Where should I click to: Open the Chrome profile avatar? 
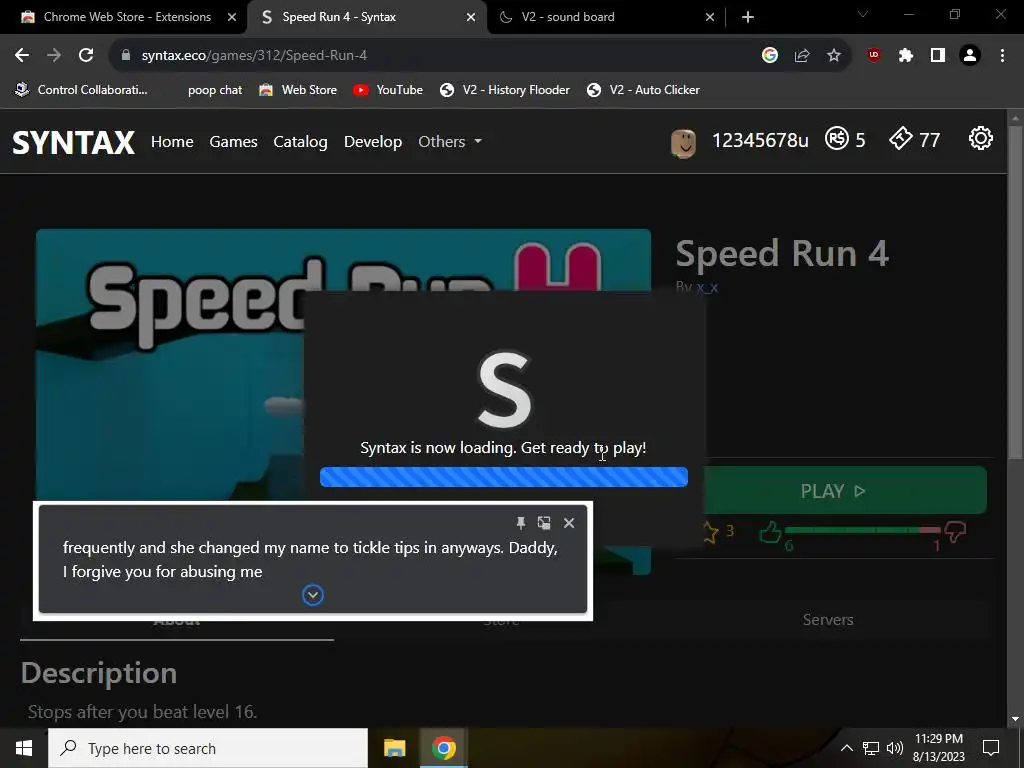click(x=970, y=56)
